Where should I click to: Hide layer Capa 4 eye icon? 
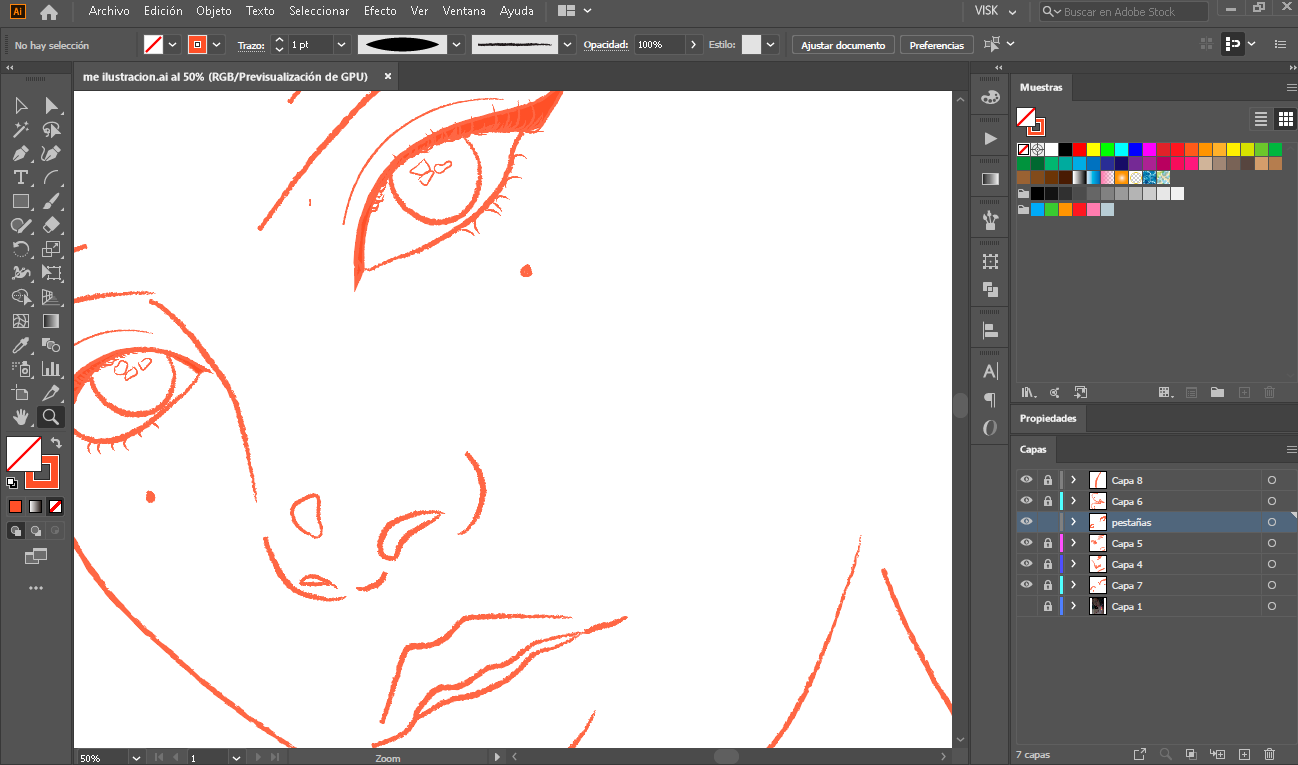[x=1026, y=564]
